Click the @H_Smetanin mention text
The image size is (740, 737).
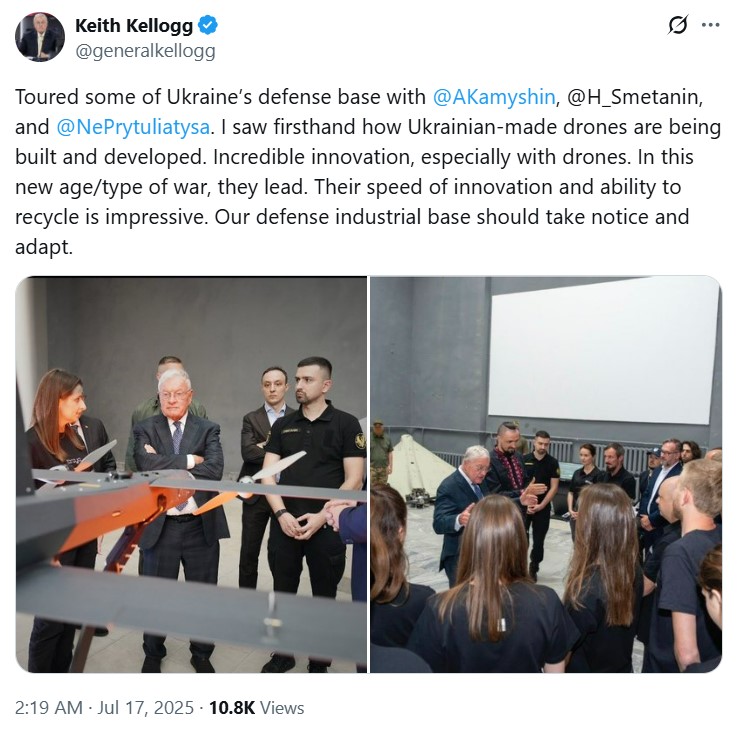point(635,97)
